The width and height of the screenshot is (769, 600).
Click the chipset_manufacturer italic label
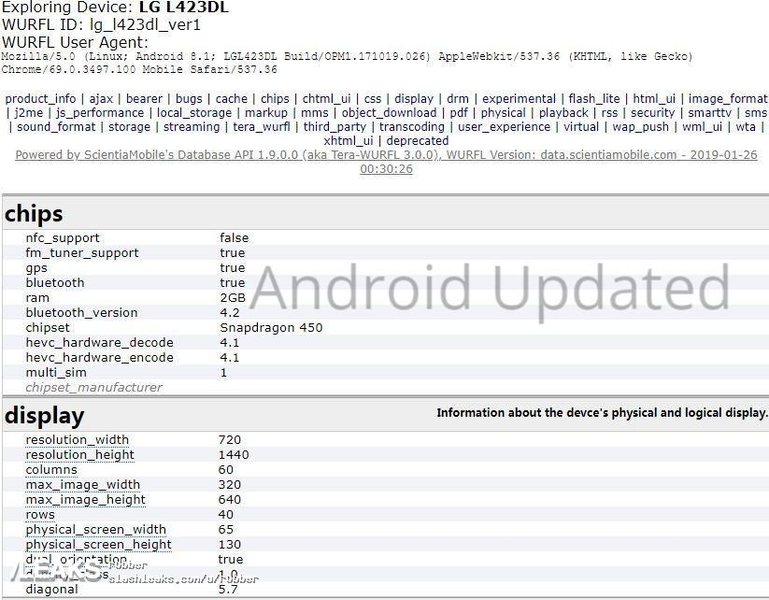pos(94,388)
